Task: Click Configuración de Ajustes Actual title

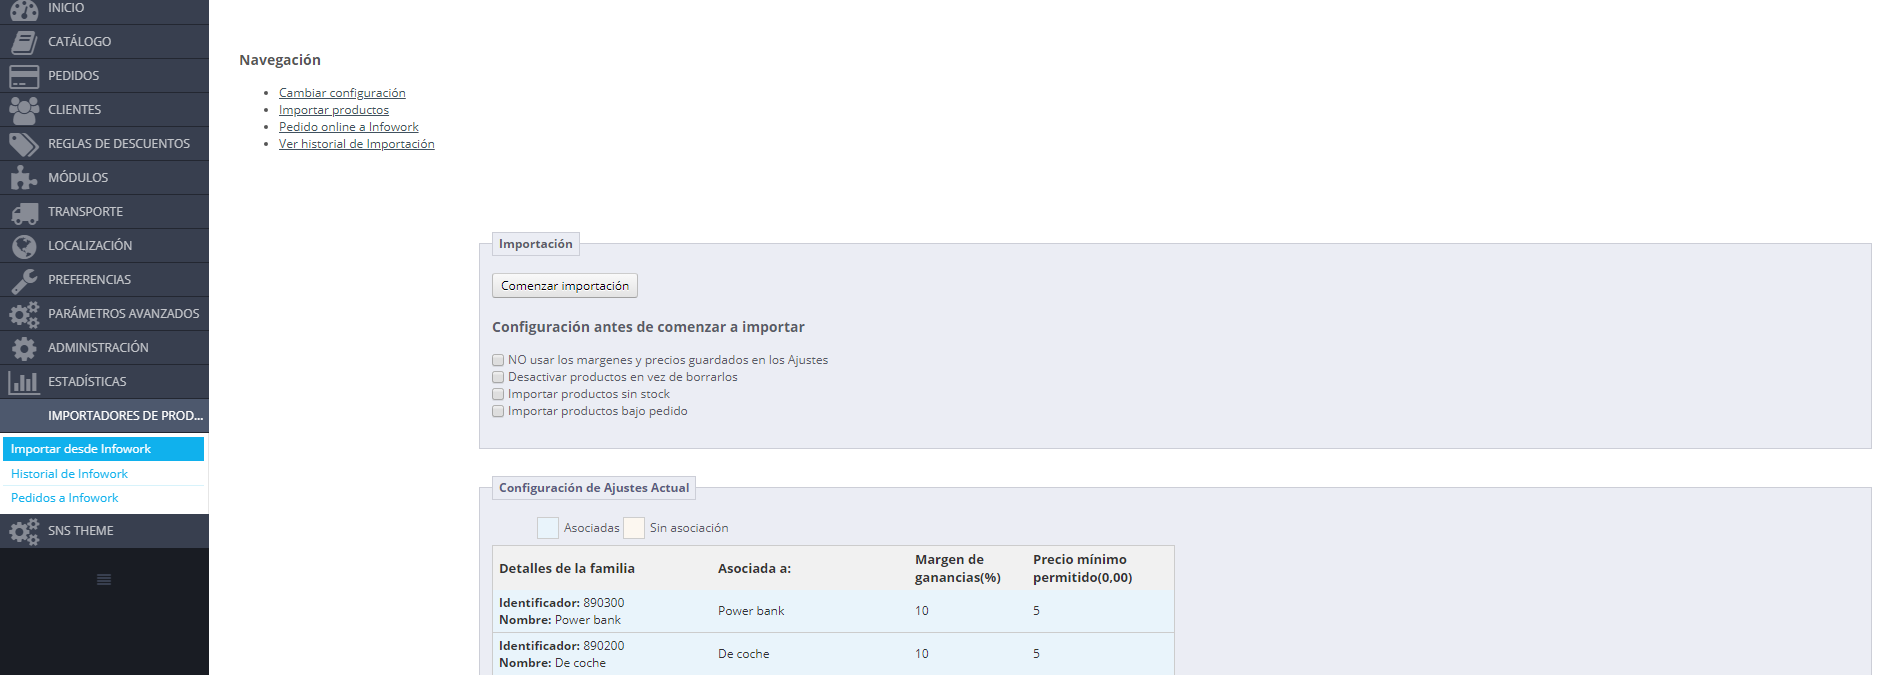Action: click(594, 488)
